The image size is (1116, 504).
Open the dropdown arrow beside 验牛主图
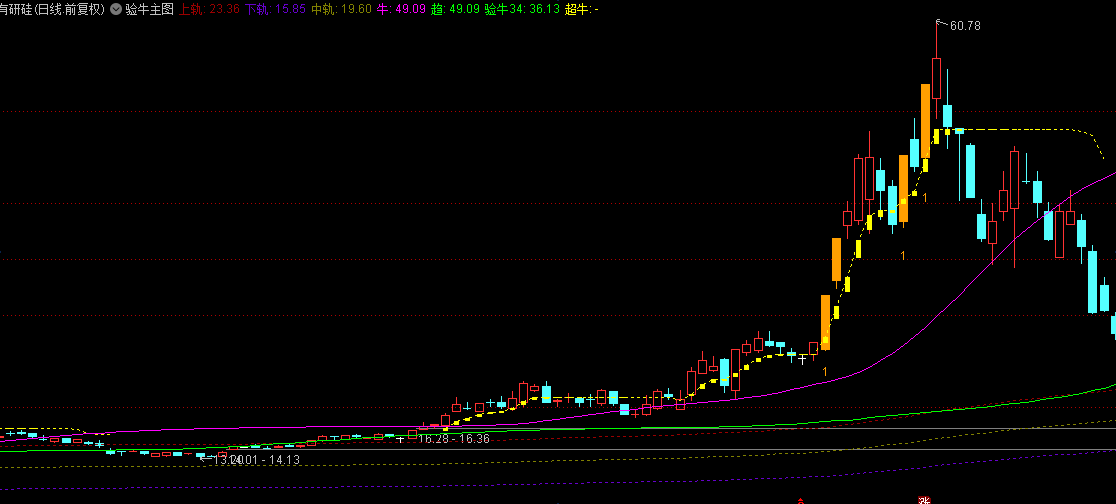(115, 9)
